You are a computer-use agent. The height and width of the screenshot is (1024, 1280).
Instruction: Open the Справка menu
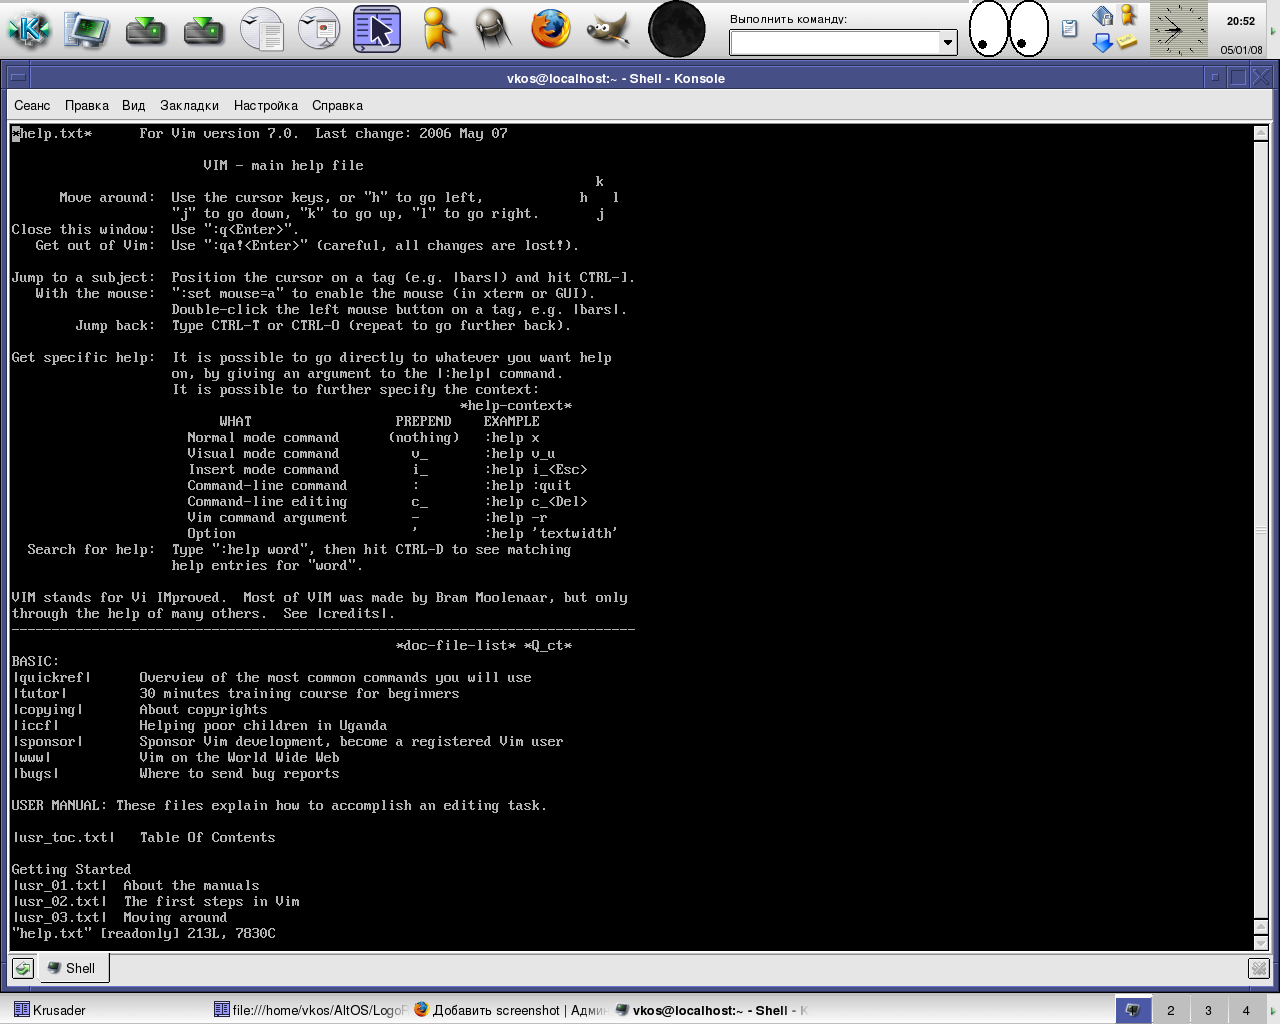pos(337,105)
